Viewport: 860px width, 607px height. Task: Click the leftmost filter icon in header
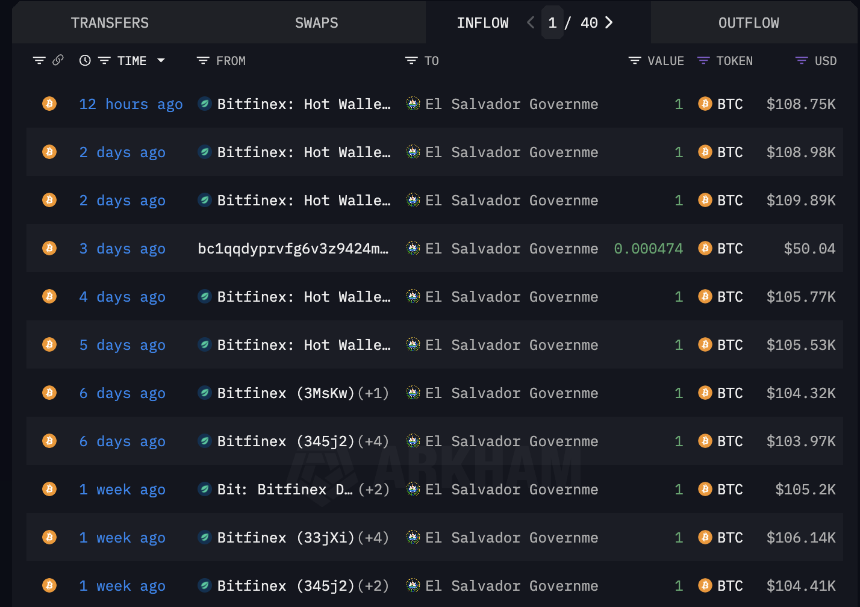[39, 60]
